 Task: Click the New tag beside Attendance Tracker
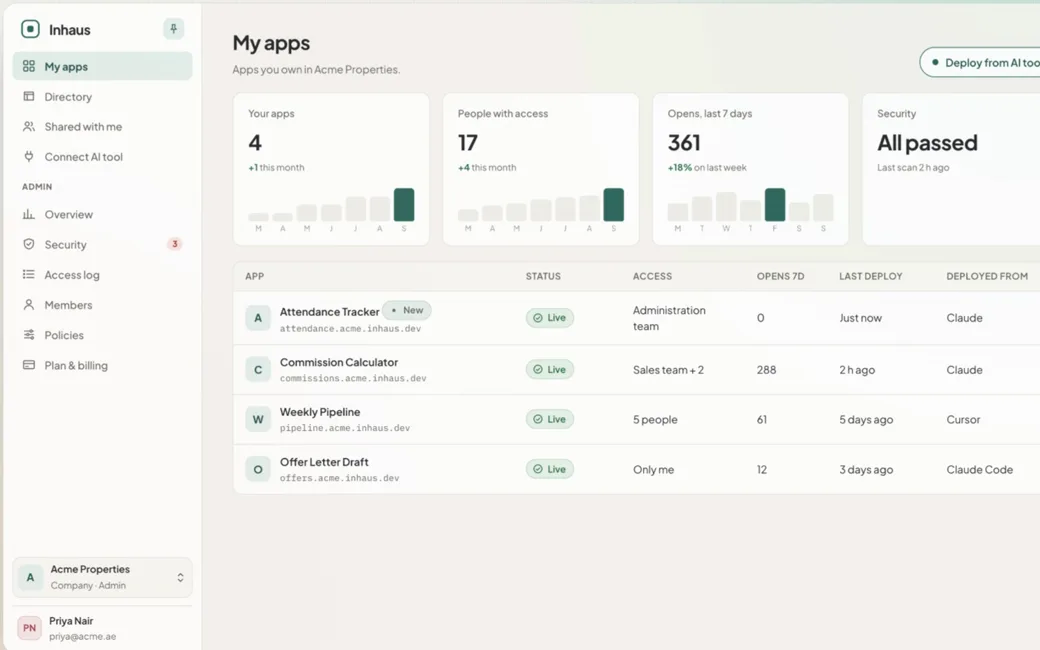[407, 310]
